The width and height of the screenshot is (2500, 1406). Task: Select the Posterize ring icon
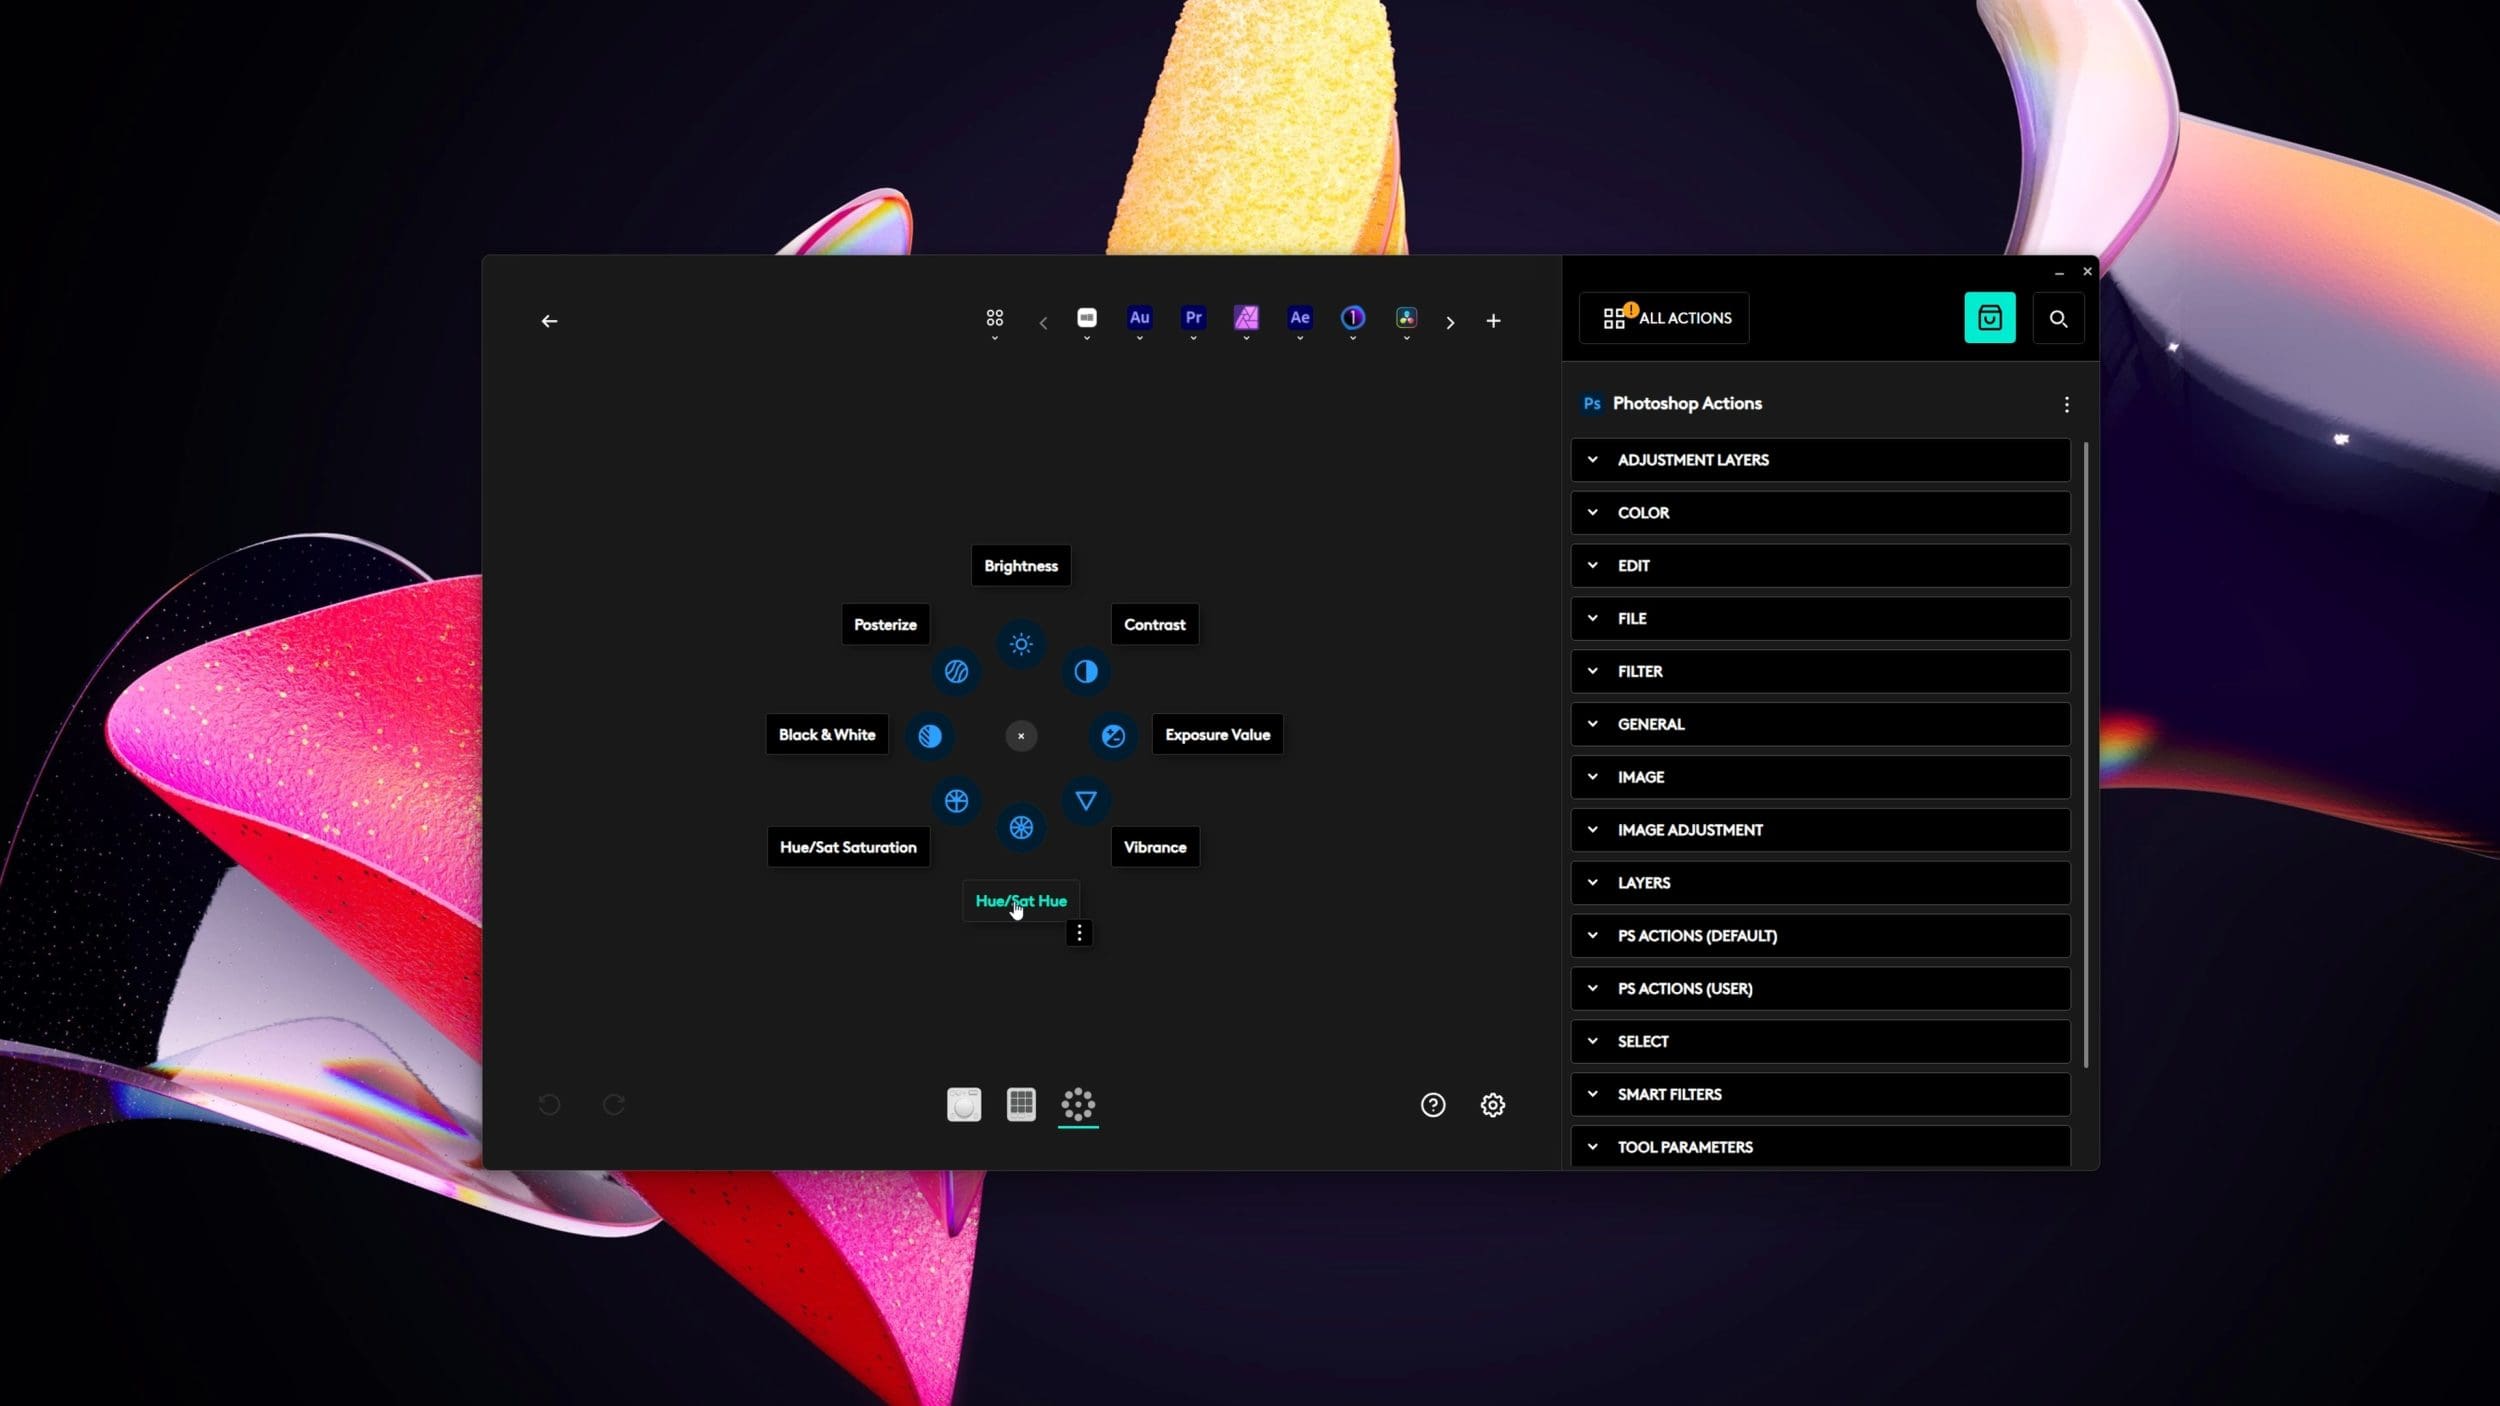tap(956, 671)
